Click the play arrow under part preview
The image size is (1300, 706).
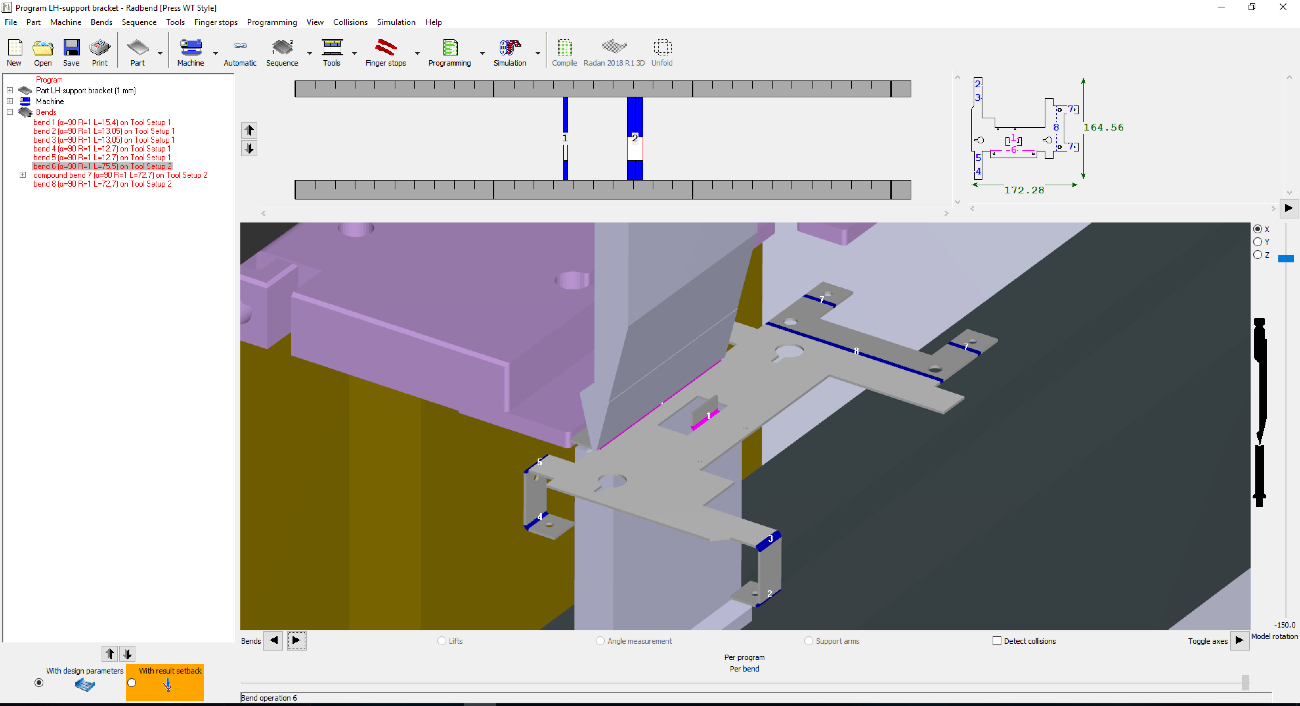tap(1290, 209)
